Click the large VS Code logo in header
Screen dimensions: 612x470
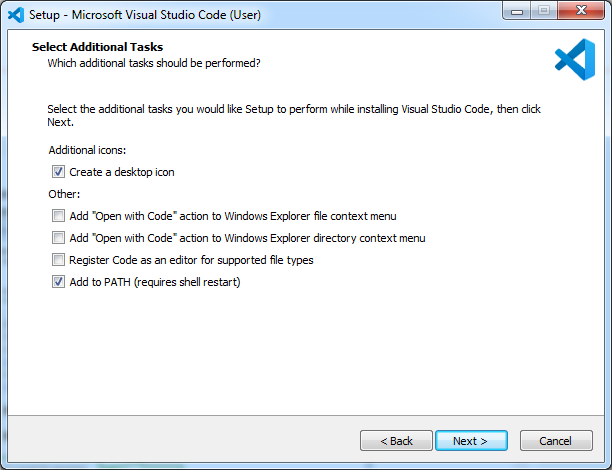point(575,59)
